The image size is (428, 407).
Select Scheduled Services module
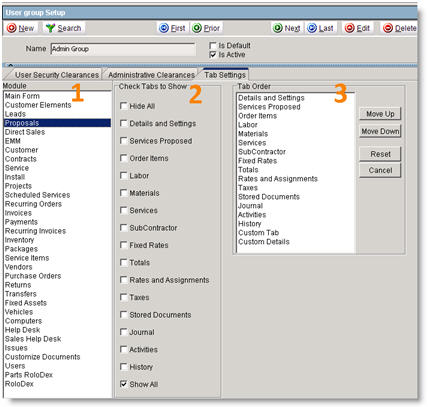[57, 195]
